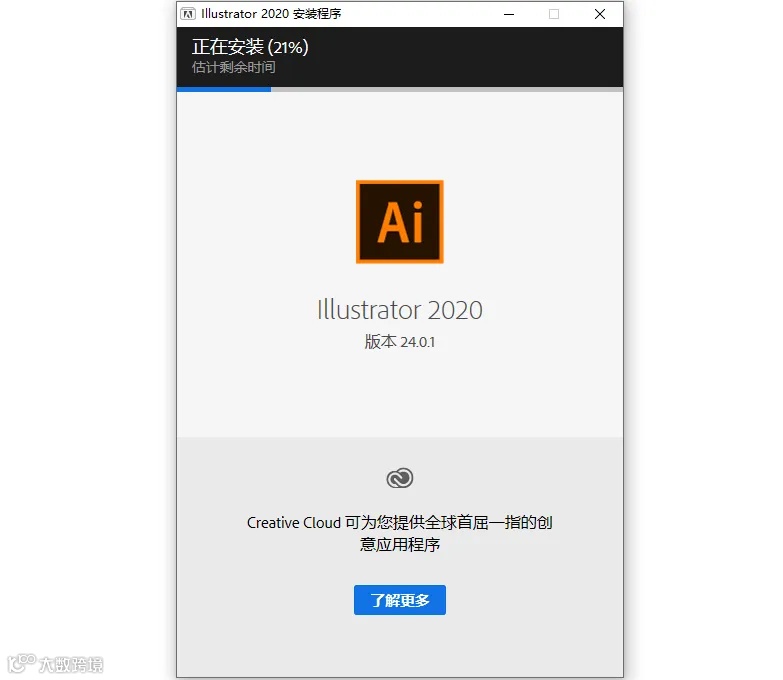Close the Illustrator 2020 installer window
Viewport: 783px width, 680px height.
coord(600,14)
